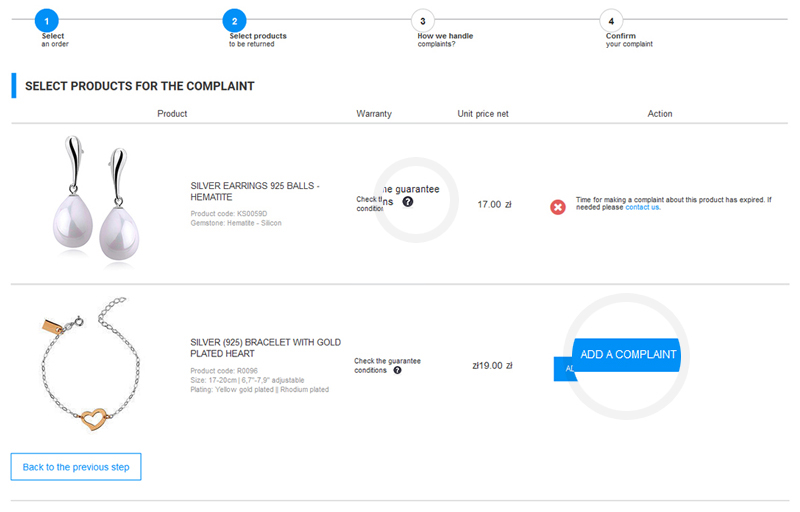Open the contact us link
This screenshot has height=512, width=800.
pos(642,208)
